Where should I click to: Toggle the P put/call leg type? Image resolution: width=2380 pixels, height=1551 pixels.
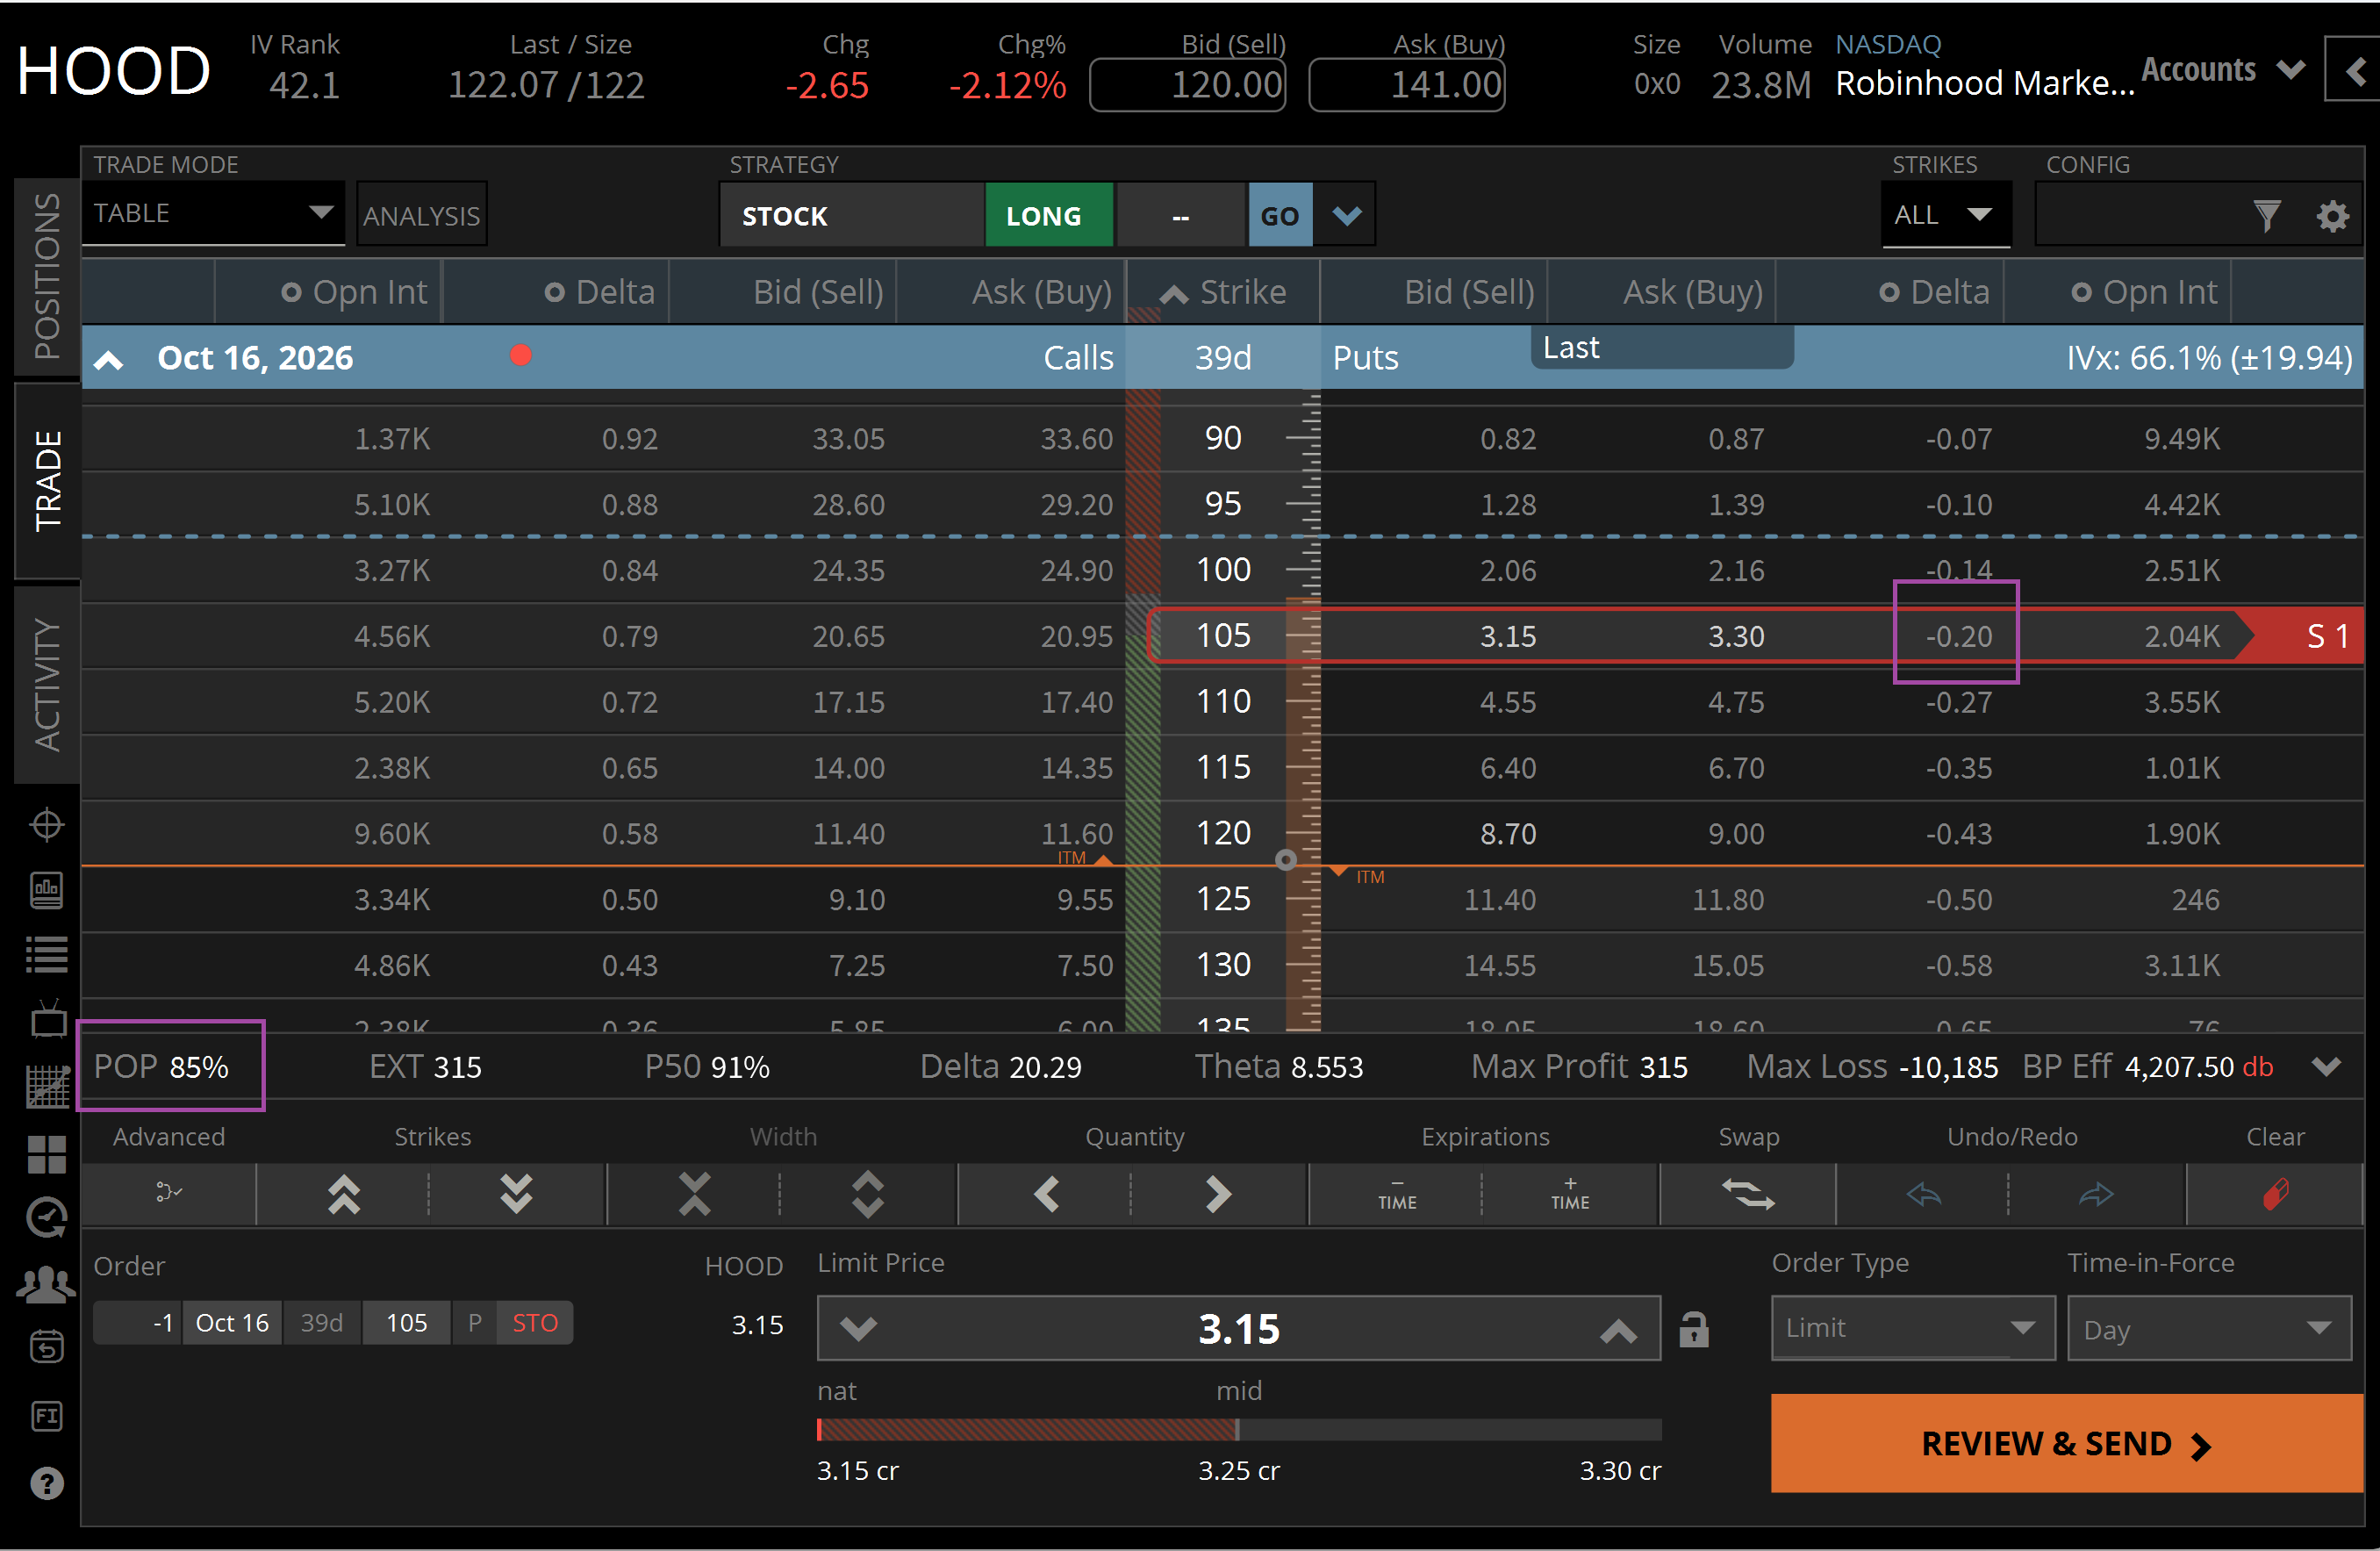click(x=475, y=1322)
